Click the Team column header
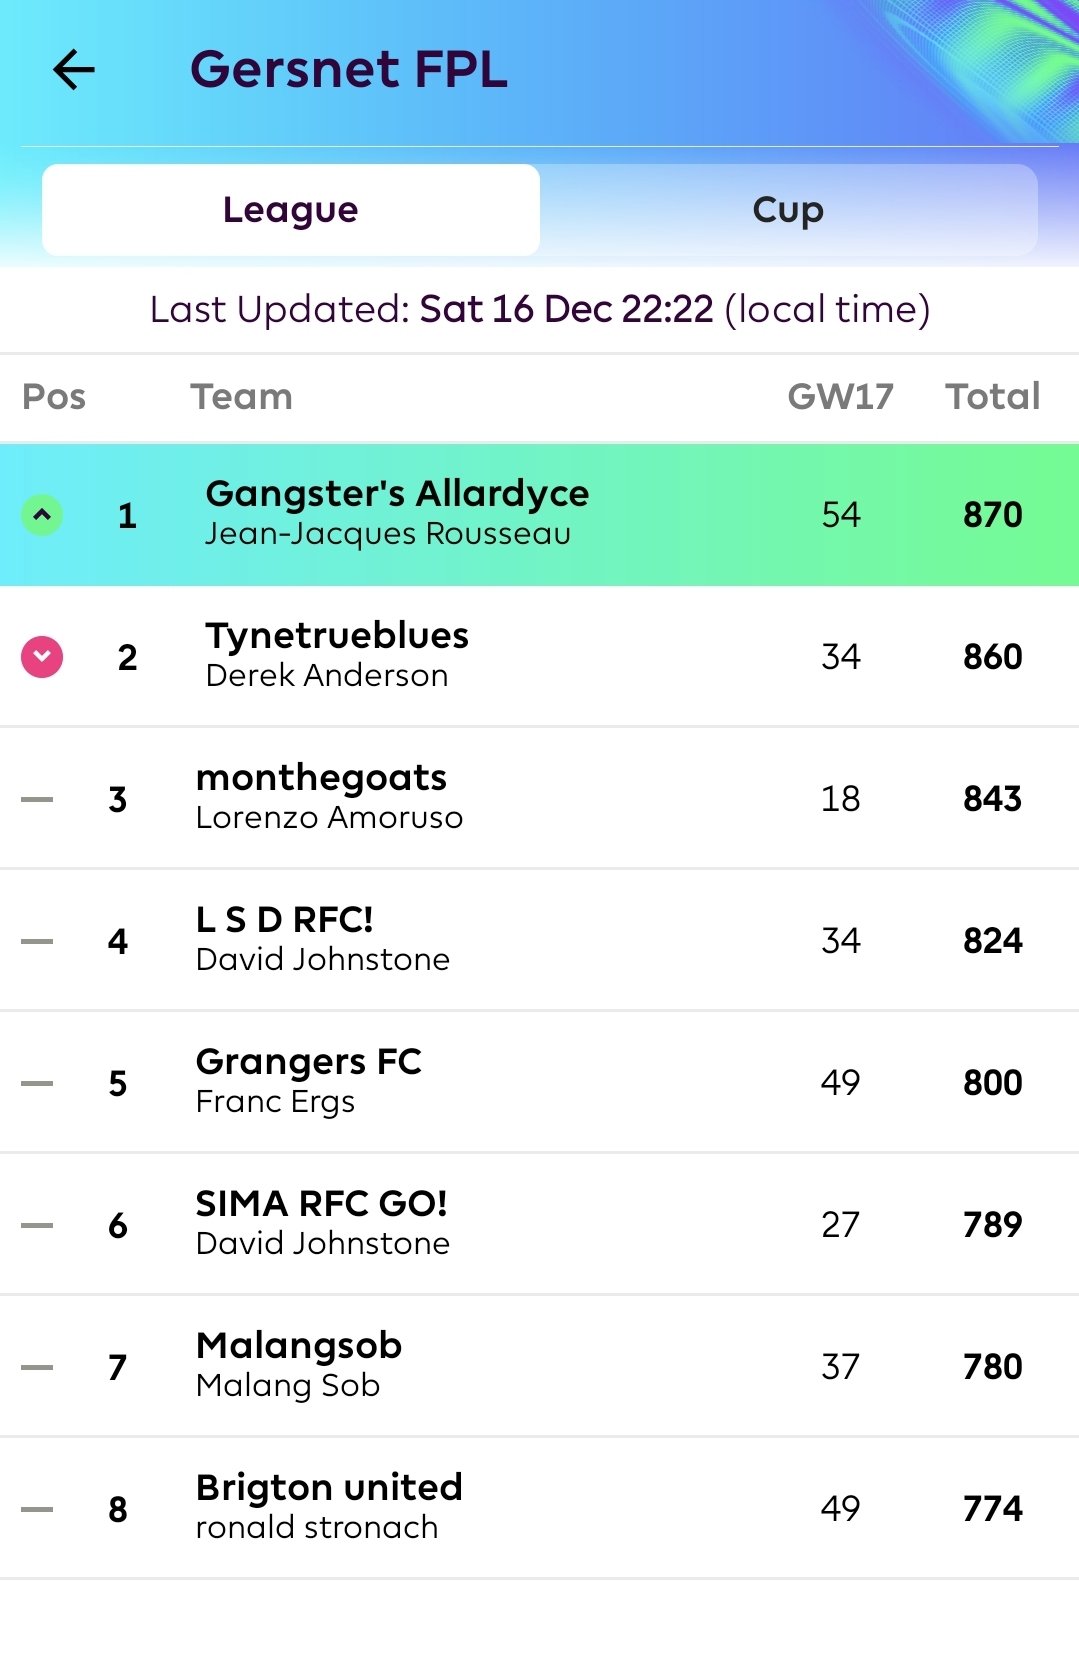Screen dimensions: 1079x1659 [x=242, y=397]
